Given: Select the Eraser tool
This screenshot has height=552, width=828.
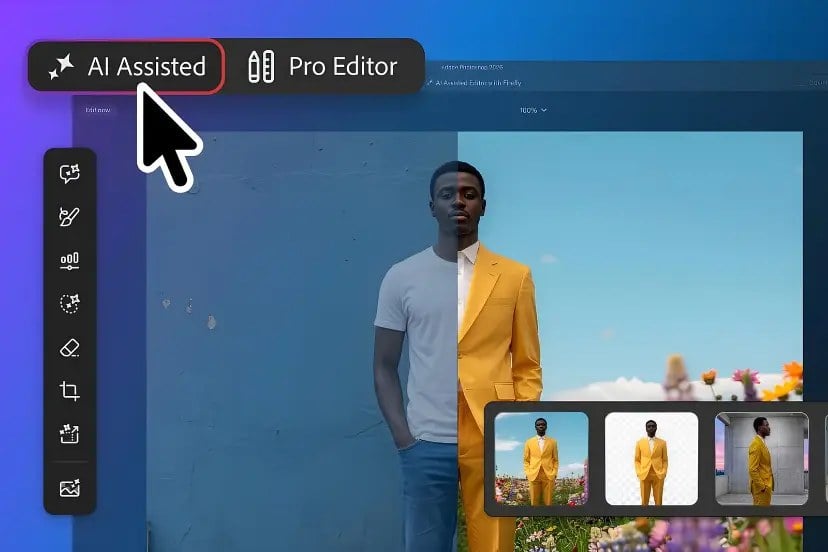Looking at the screenshot, I should [69, 348].
